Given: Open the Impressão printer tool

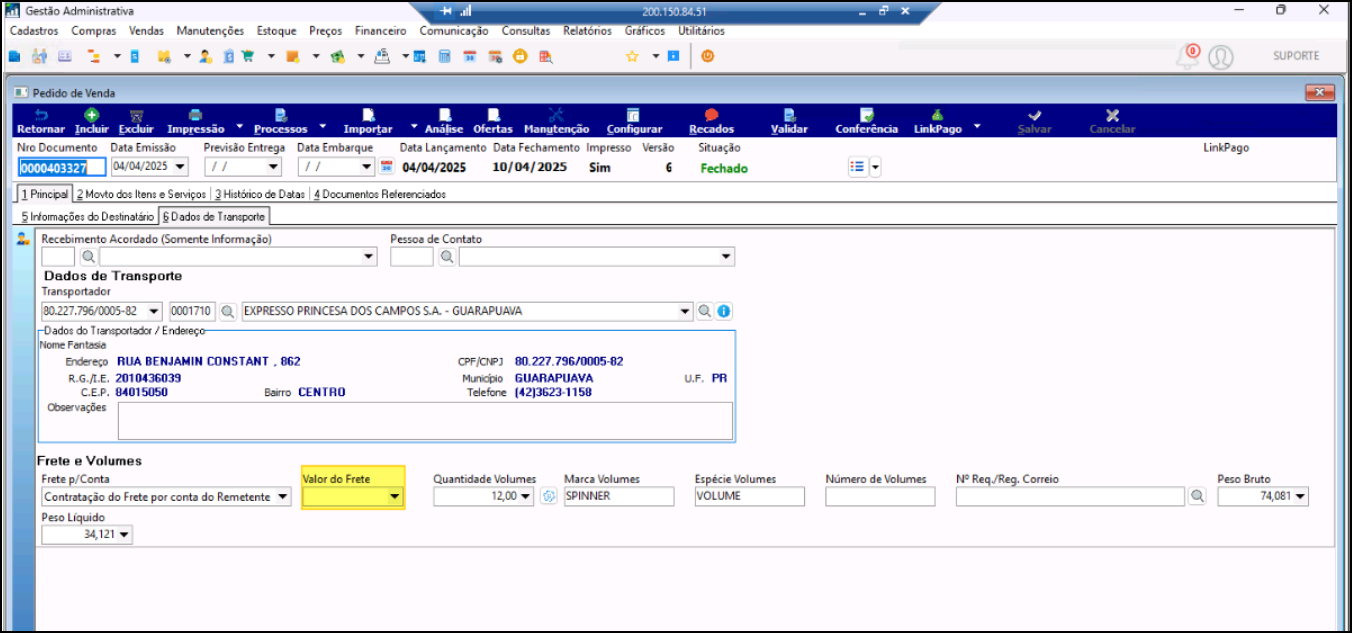Looking at the screenshot, I should point(196,121).
